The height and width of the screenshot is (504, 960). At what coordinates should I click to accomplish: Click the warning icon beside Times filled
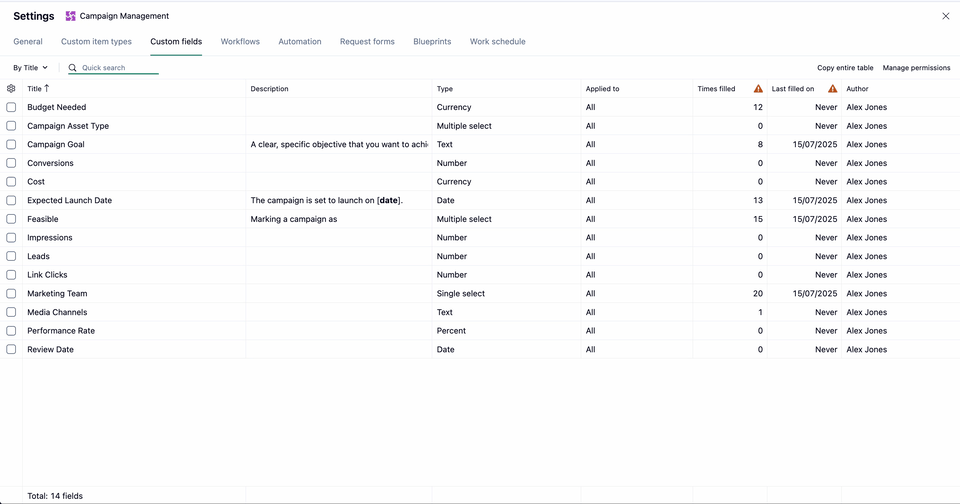[758, 89]
